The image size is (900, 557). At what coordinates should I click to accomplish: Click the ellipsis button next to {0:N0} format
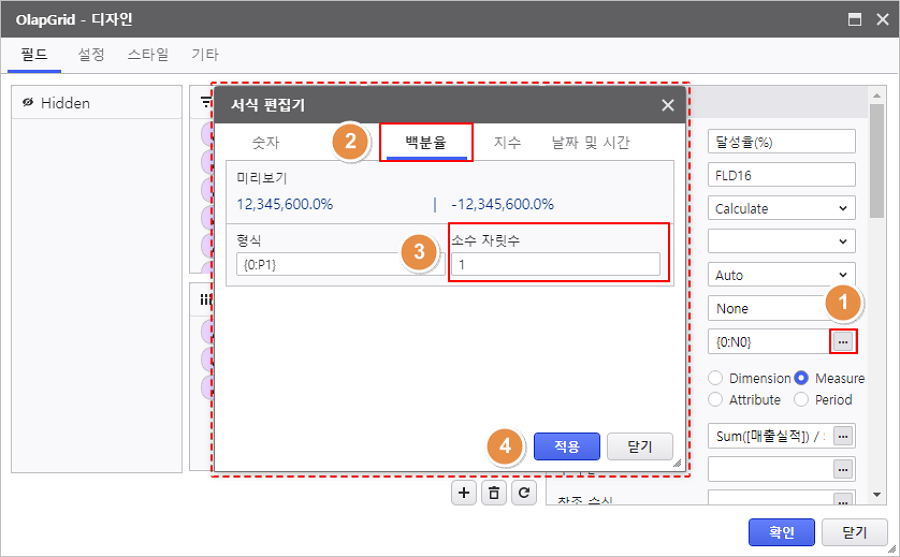[843, 342]
